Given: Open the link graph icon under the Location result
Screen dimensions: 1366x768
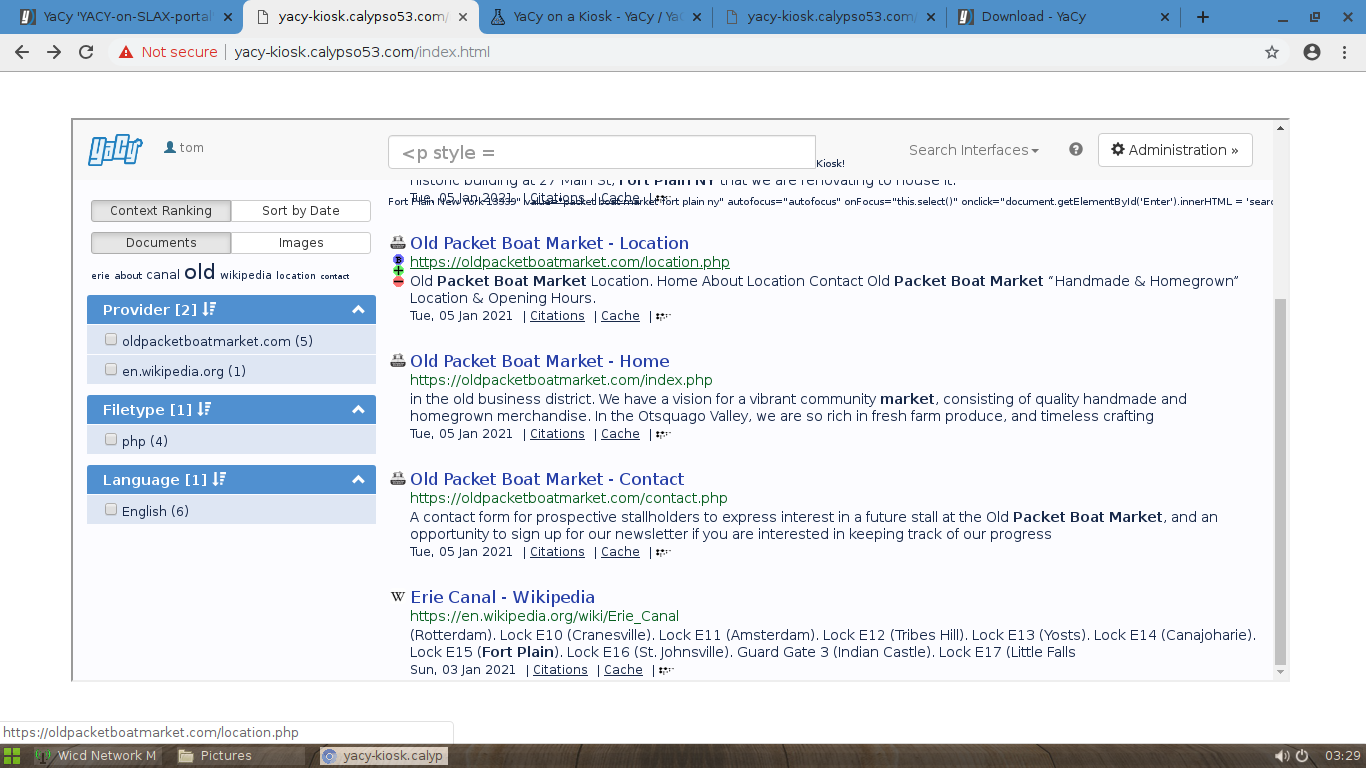Looking at the screenshot, I should 664,316.
